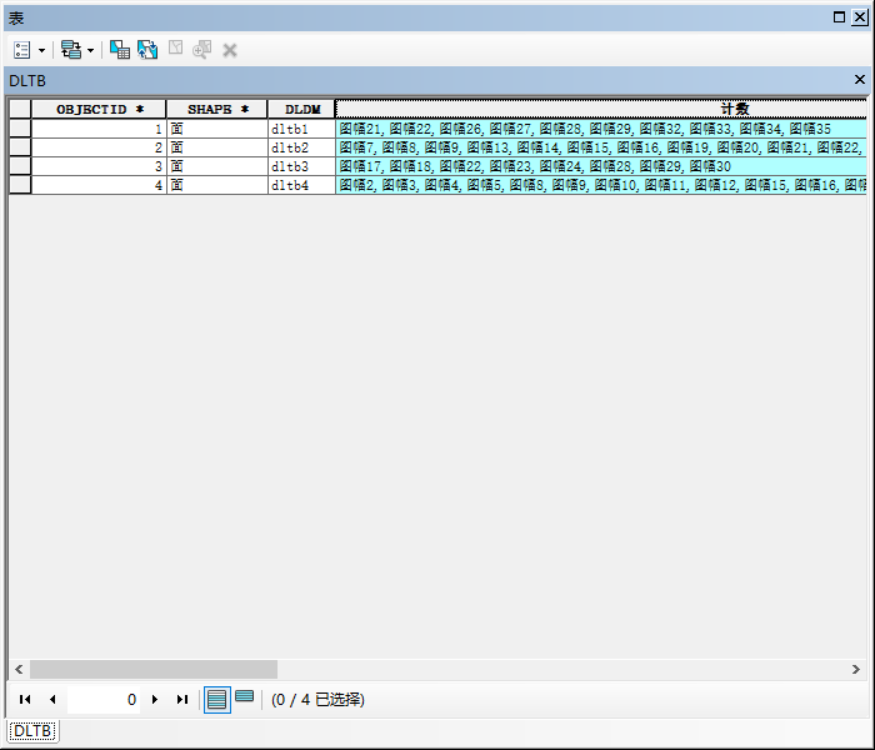Click the Delete Selected toolbar icon

(229, 51)
